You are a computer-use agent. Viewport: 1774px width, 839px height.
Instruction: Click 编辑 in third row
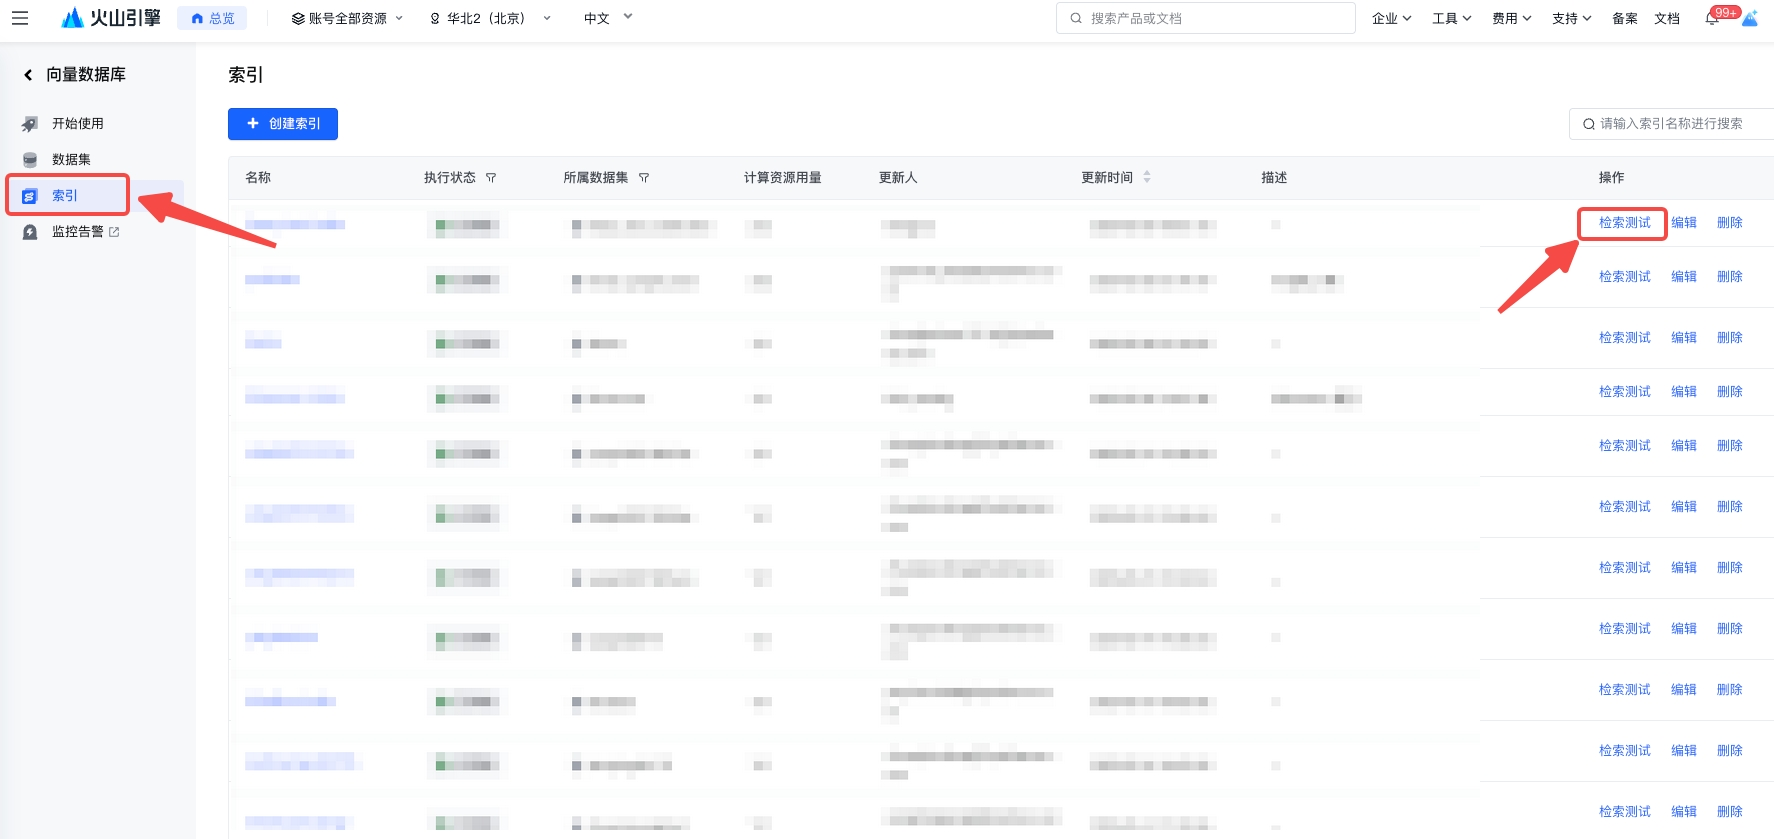(1684, 338)
